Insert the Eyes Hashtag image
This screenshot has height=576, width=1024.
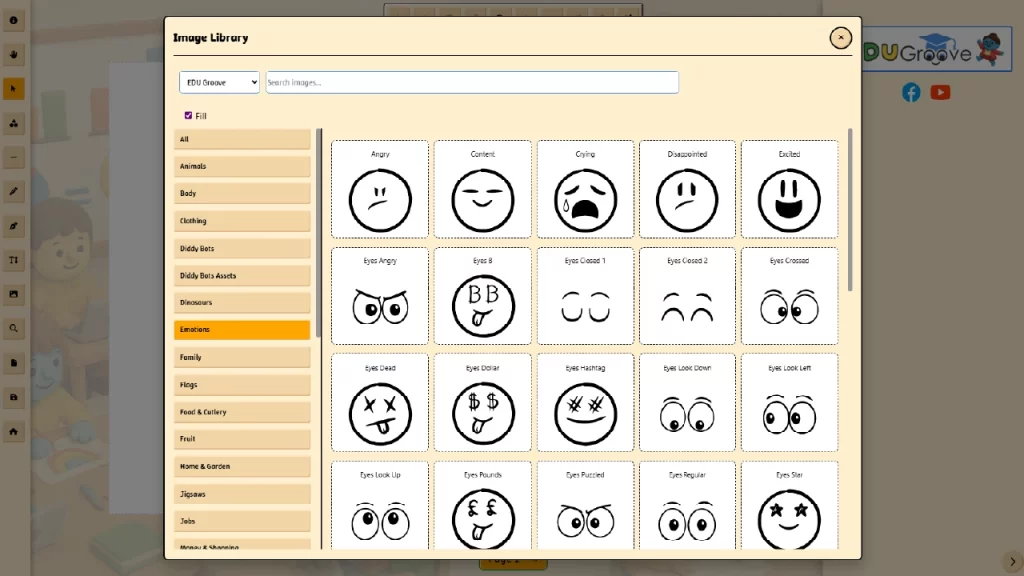tap(585, 403)
